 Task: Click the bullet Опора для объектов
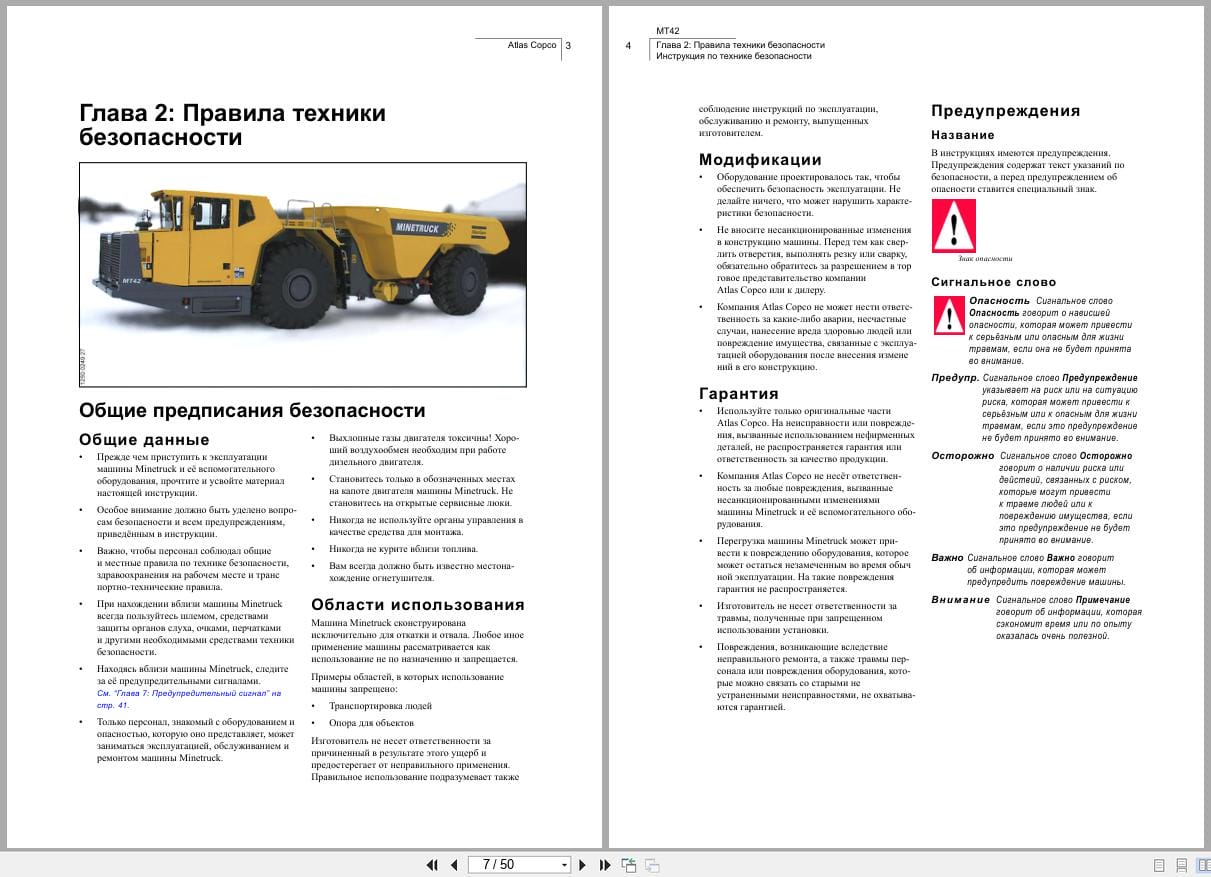pos(371,722)
